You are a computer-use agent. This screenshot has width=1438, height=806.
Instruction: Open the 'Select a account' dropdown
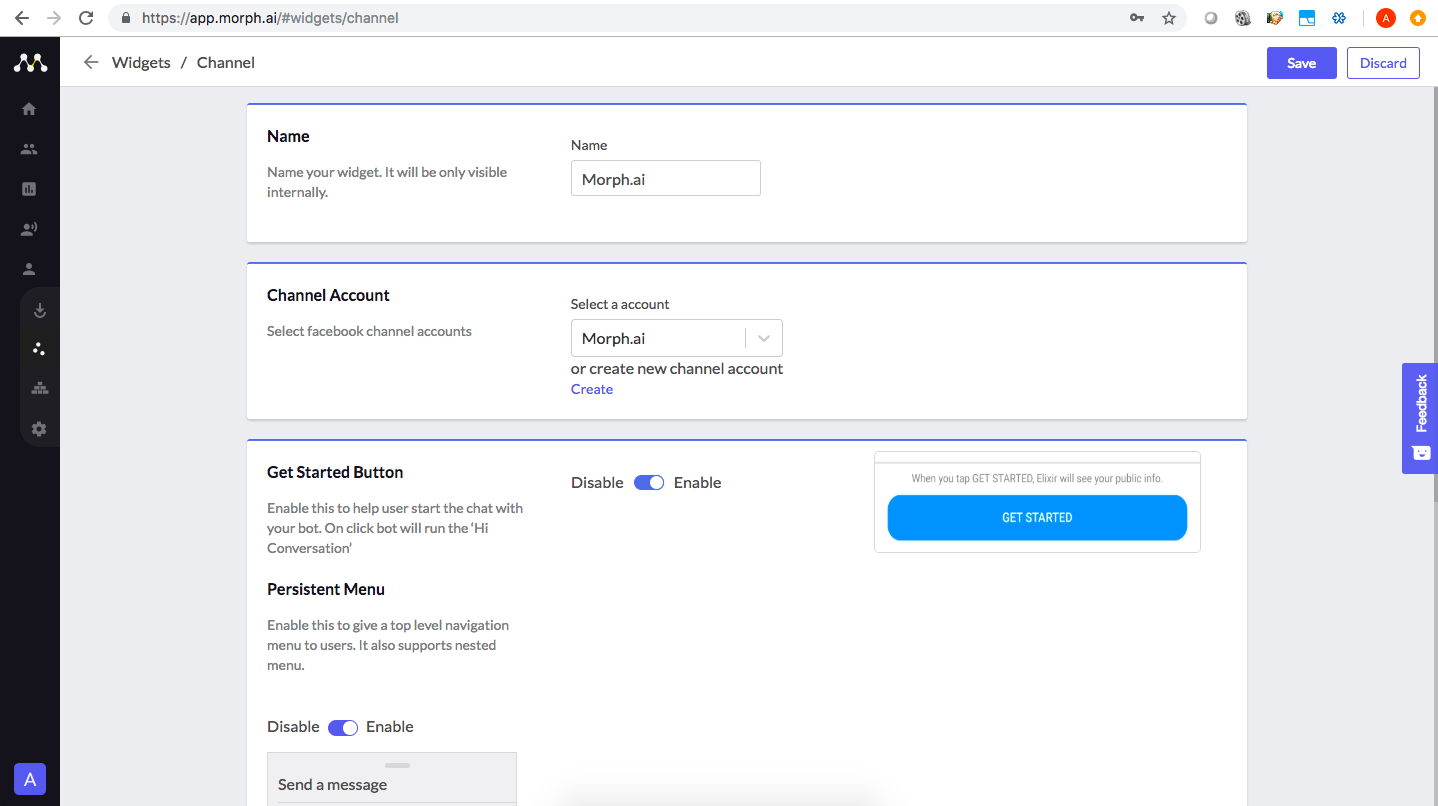(x=676, y=338)
